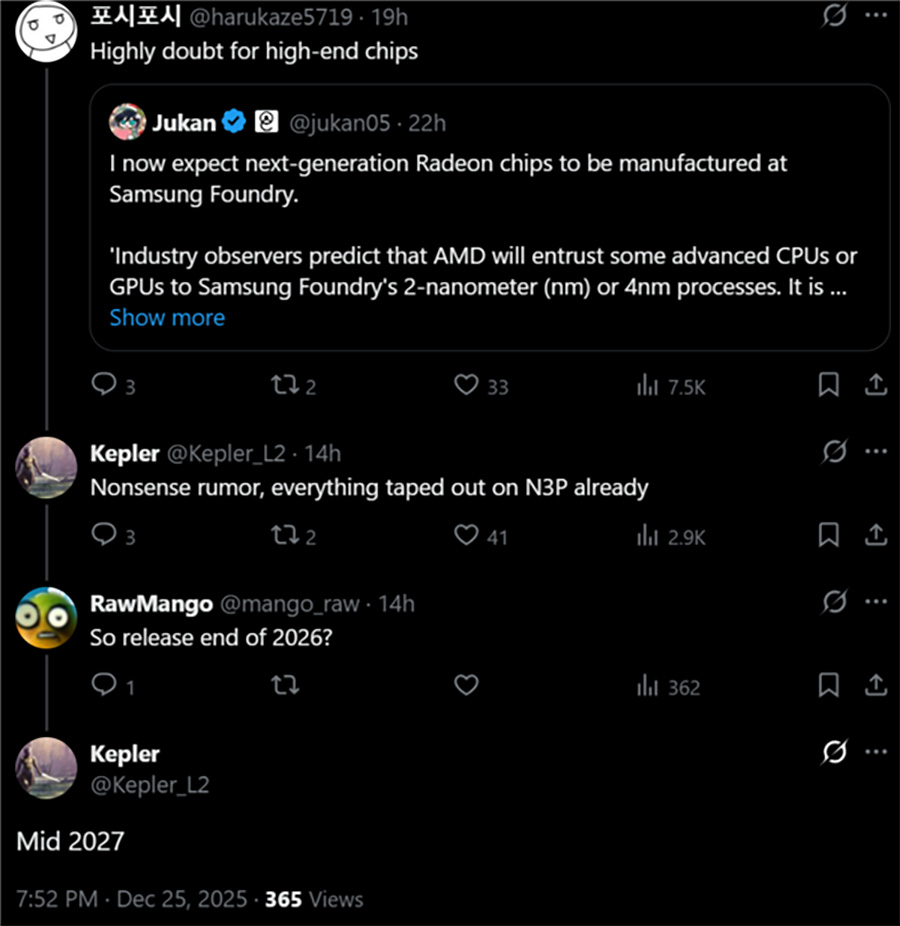Open @jukan05 profile handle link
The image size is (900, 926).
[x=338, y=123]
